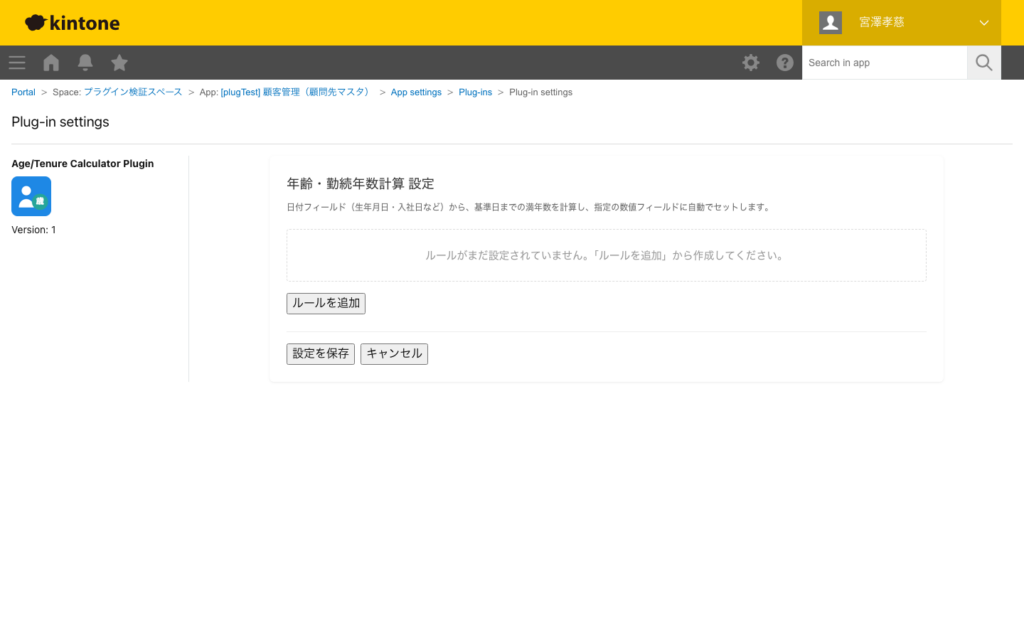Click the Age/Tenure Calculator Plugin icon

31,197
